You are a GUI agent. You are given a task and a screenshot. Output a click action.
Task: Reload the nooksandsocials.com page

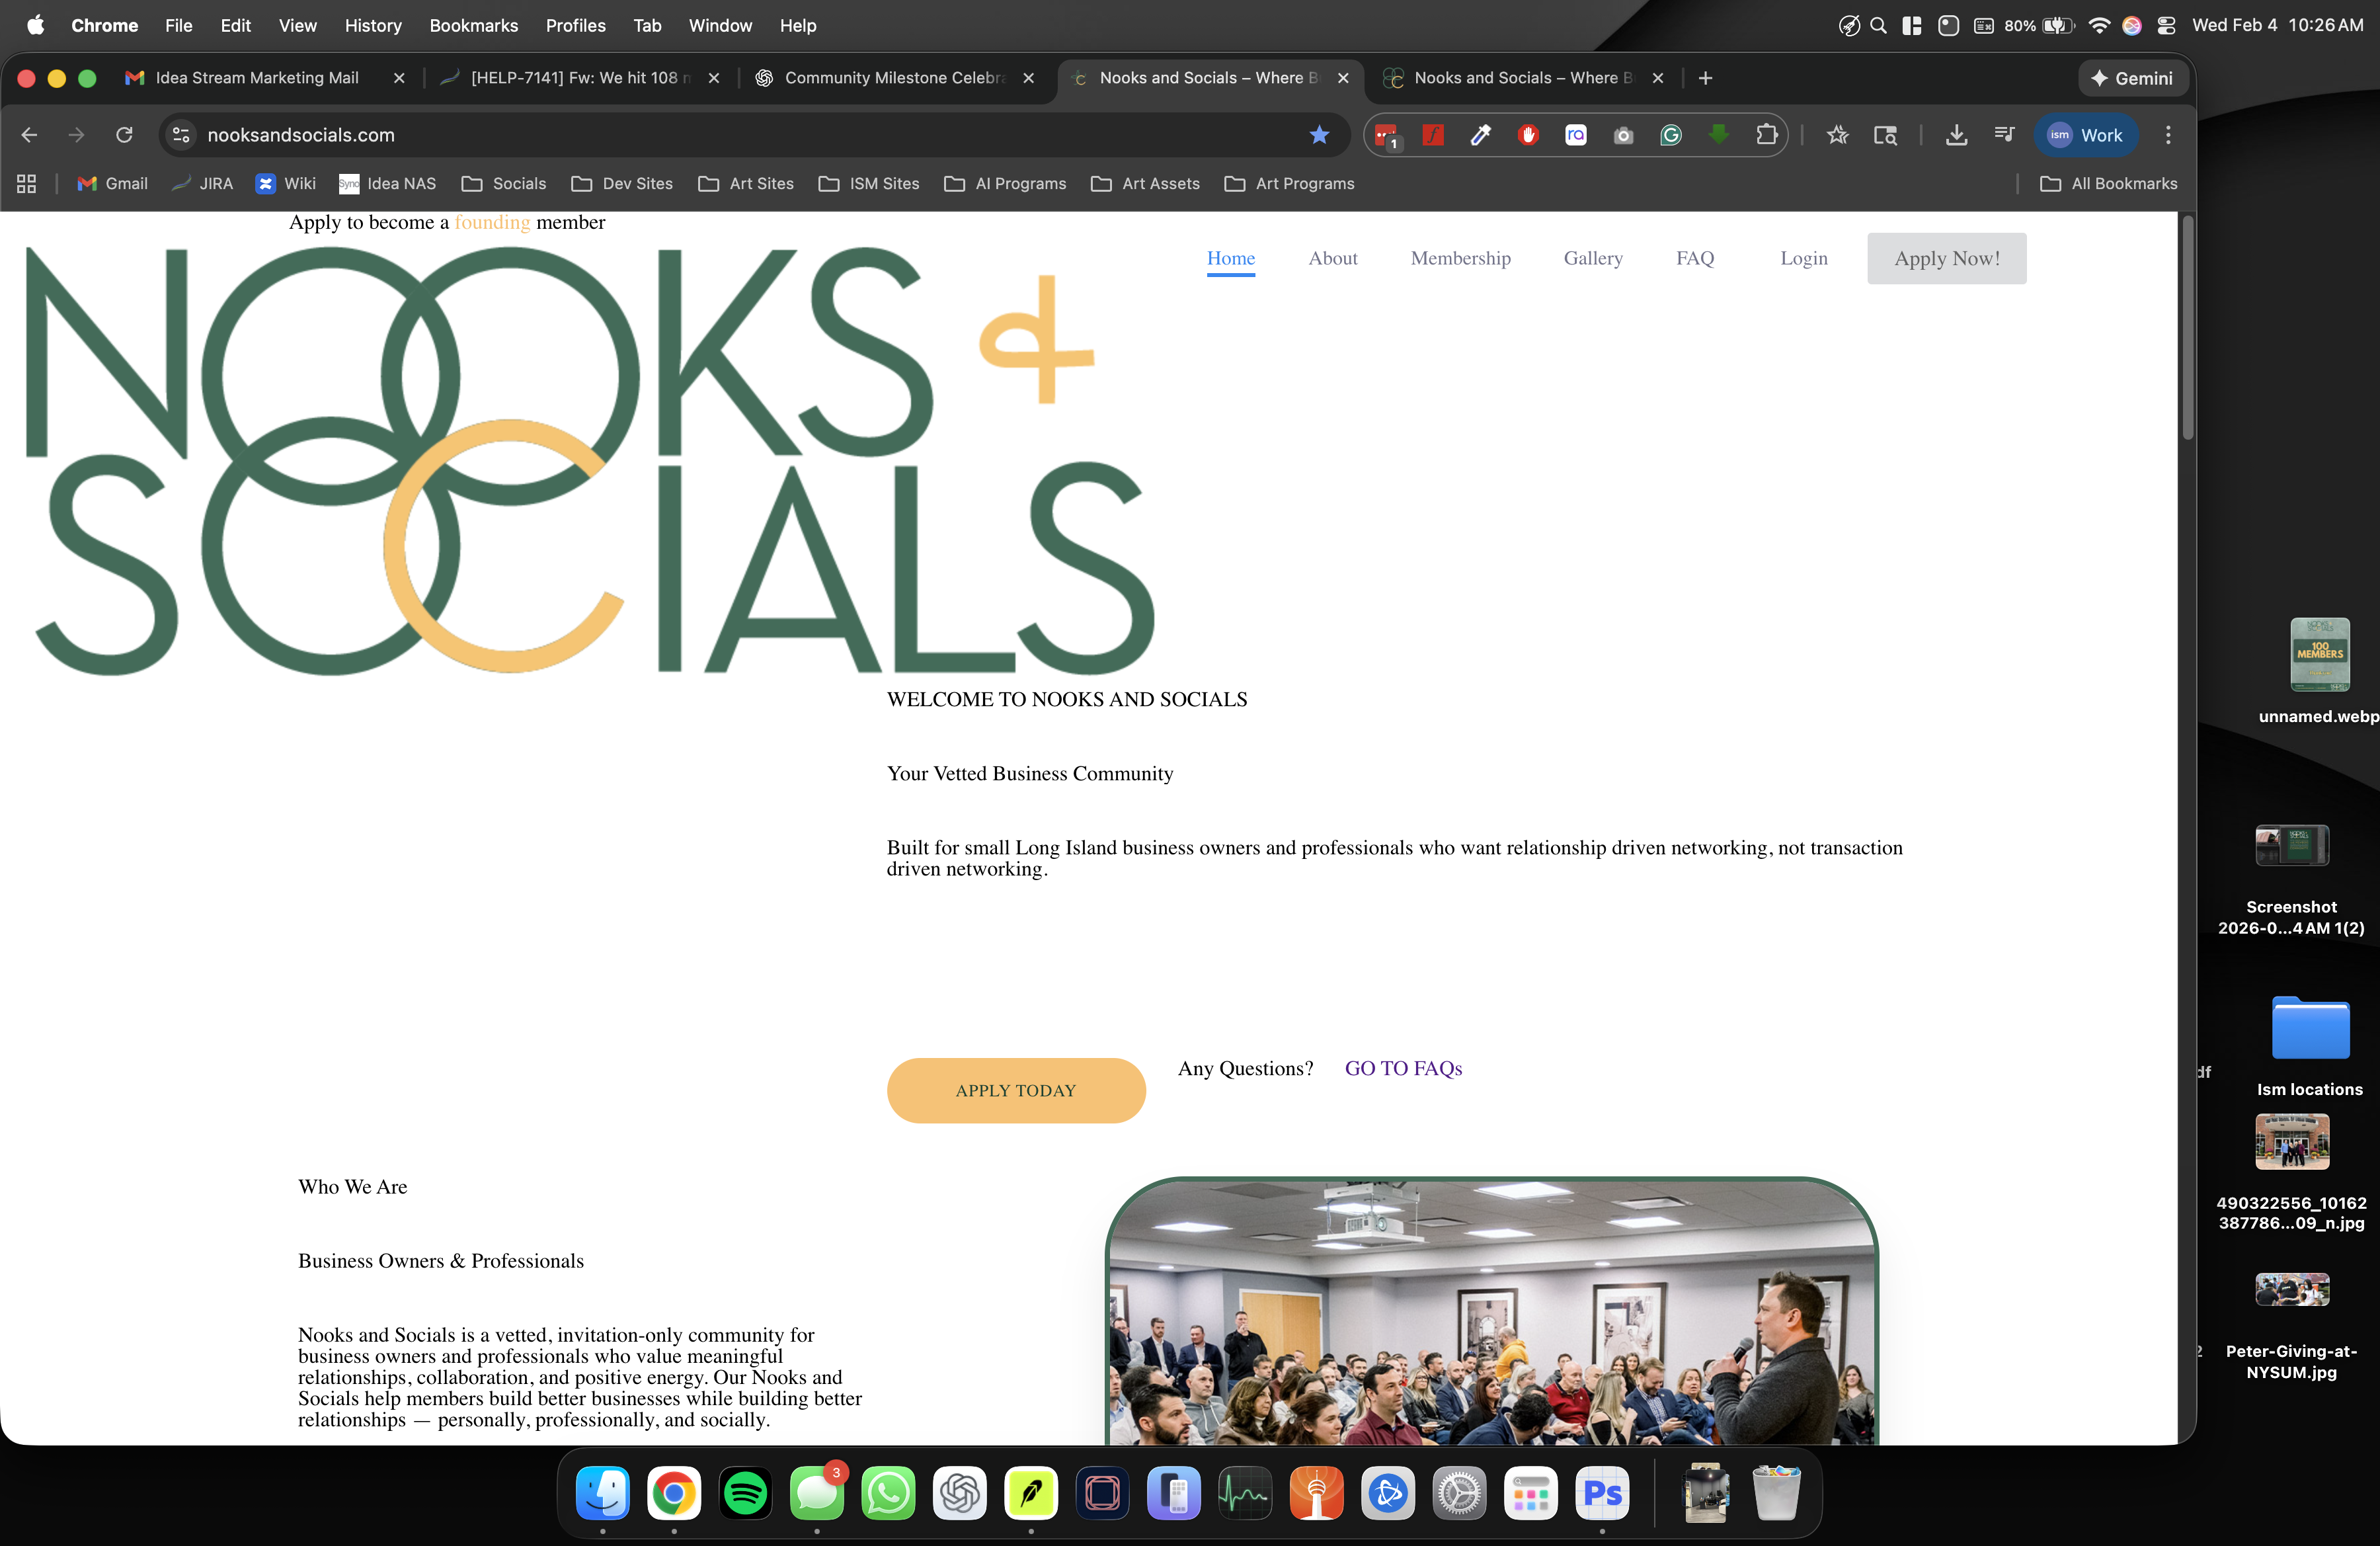click(x=124, y=135)
